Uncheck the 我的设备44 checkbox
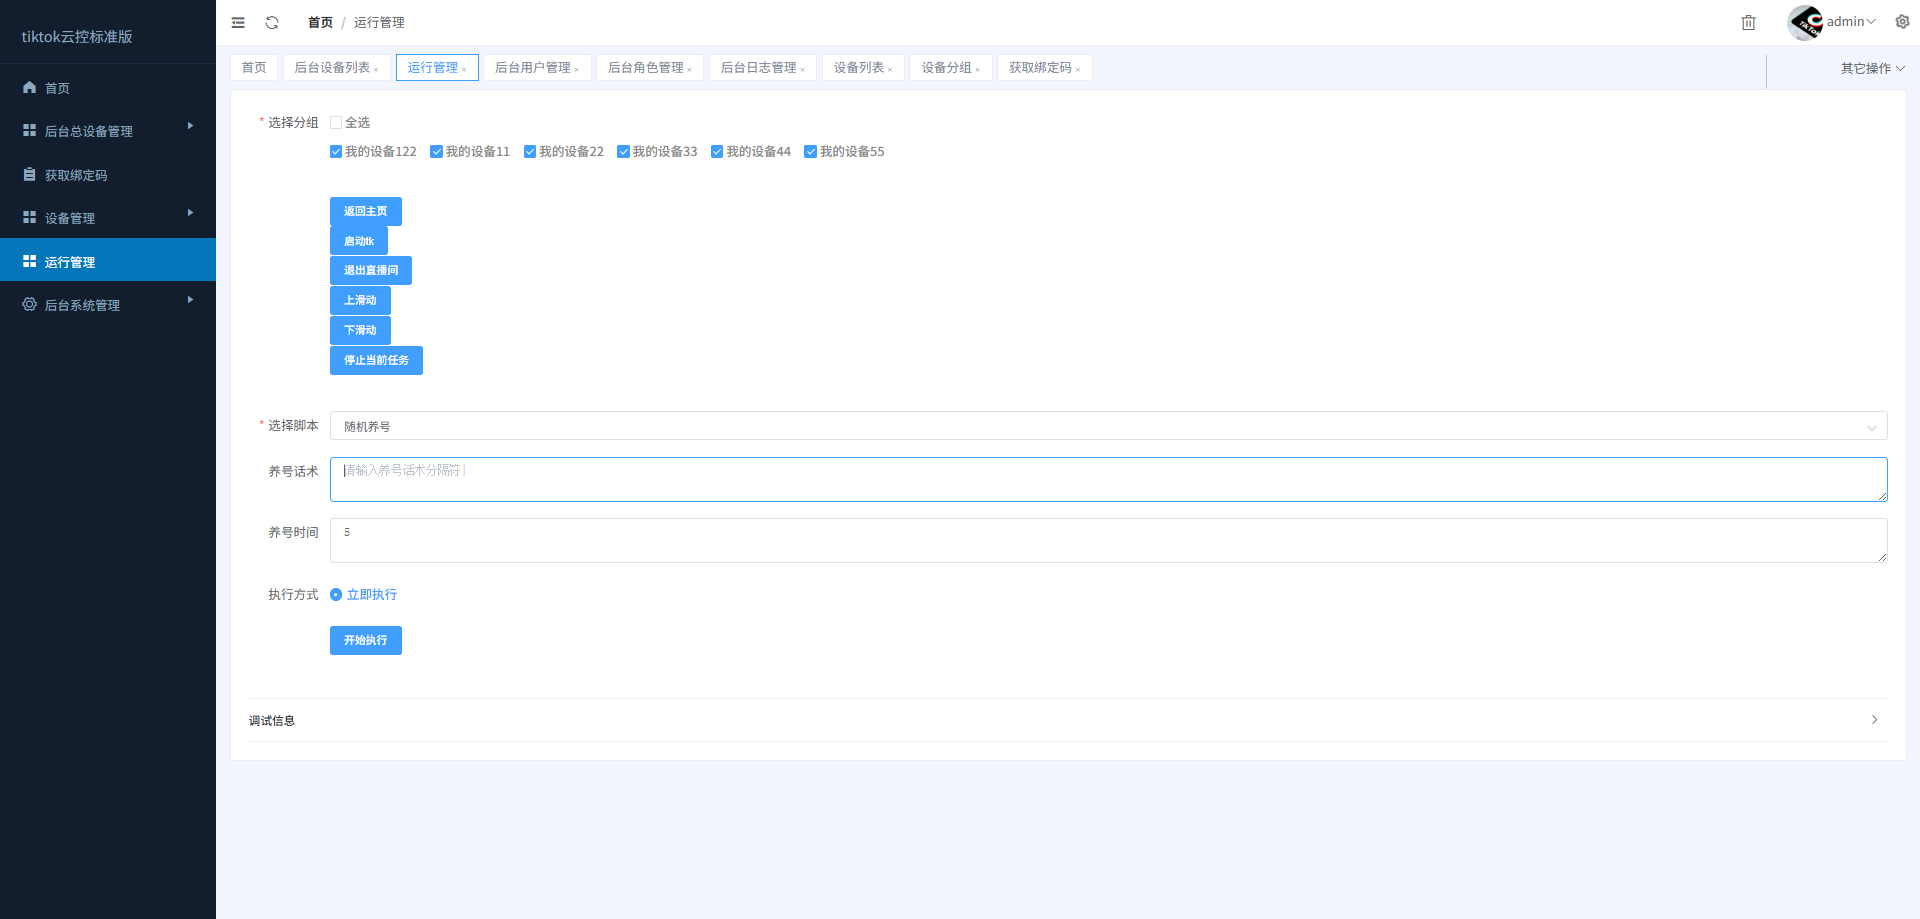The height and width of the screenshot is (919, 1920). click(x=717, y=152)
